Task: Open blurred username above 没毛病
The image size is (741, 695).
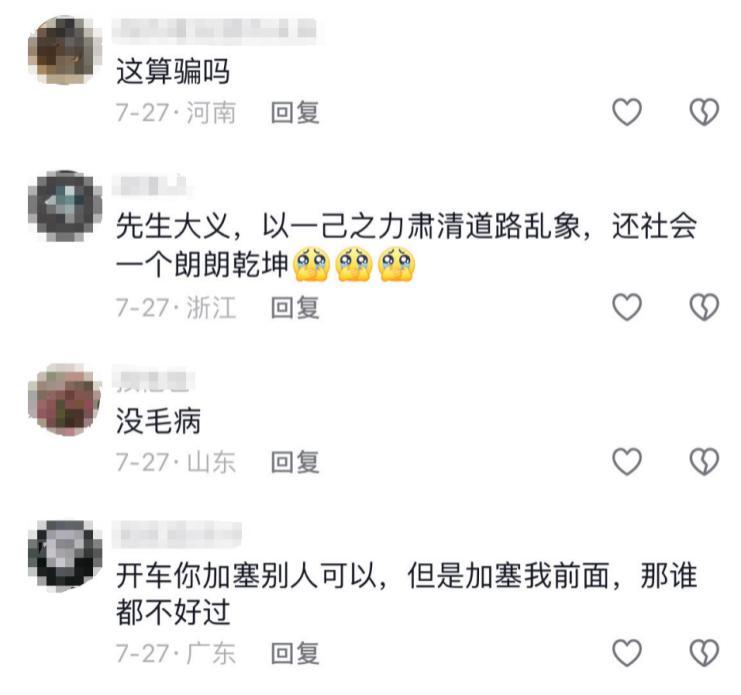Action: tap(153, 381)
